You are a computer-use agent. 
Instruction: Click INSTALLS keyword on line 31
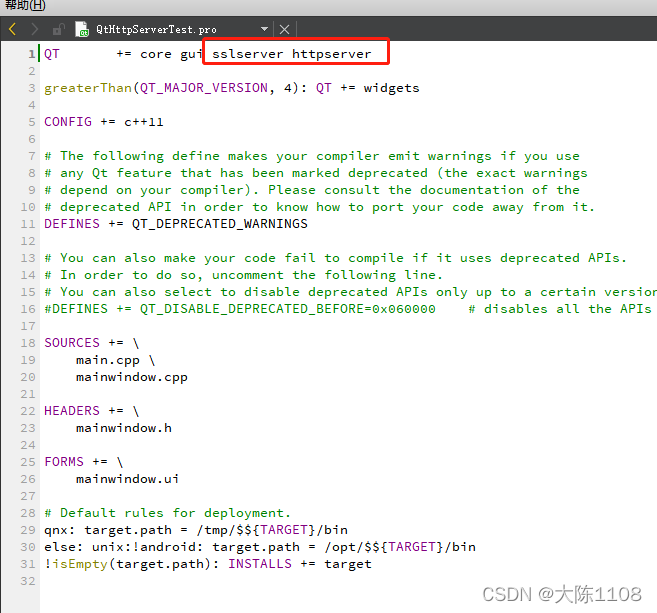point(260,564)
